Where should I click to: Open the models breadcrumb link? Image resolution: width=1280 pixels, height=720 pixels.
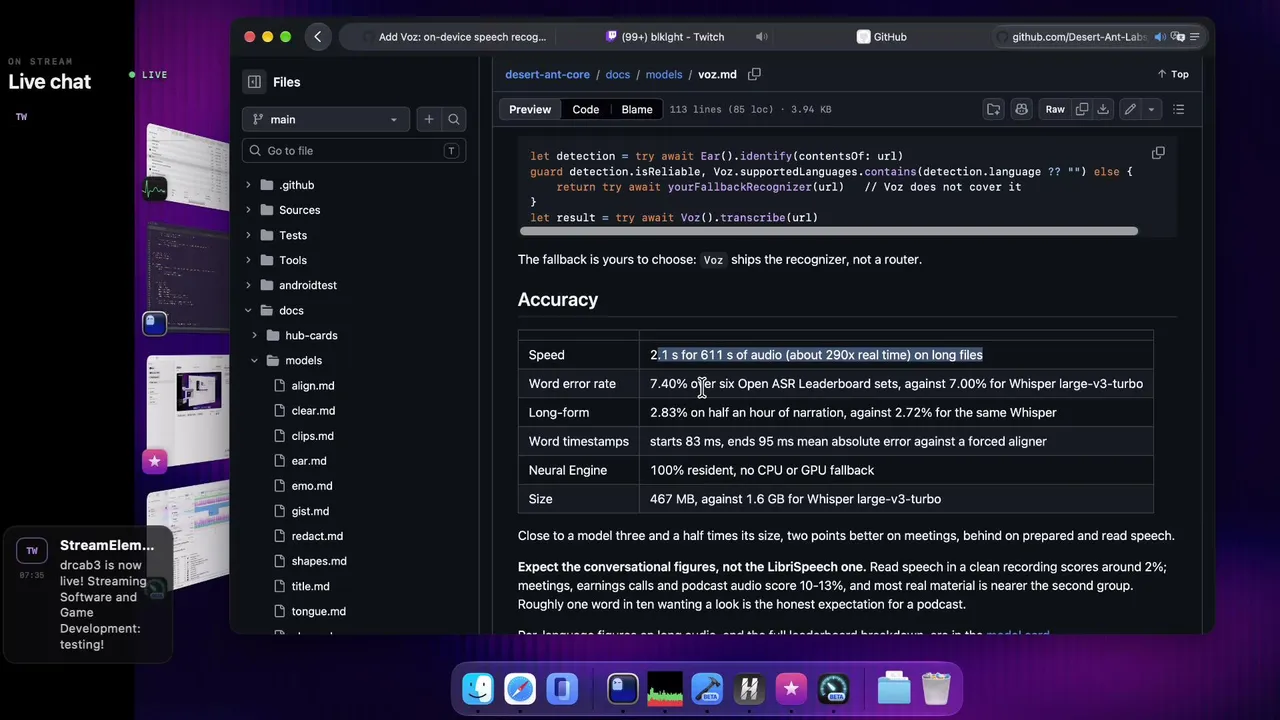[x=664, y=74]
